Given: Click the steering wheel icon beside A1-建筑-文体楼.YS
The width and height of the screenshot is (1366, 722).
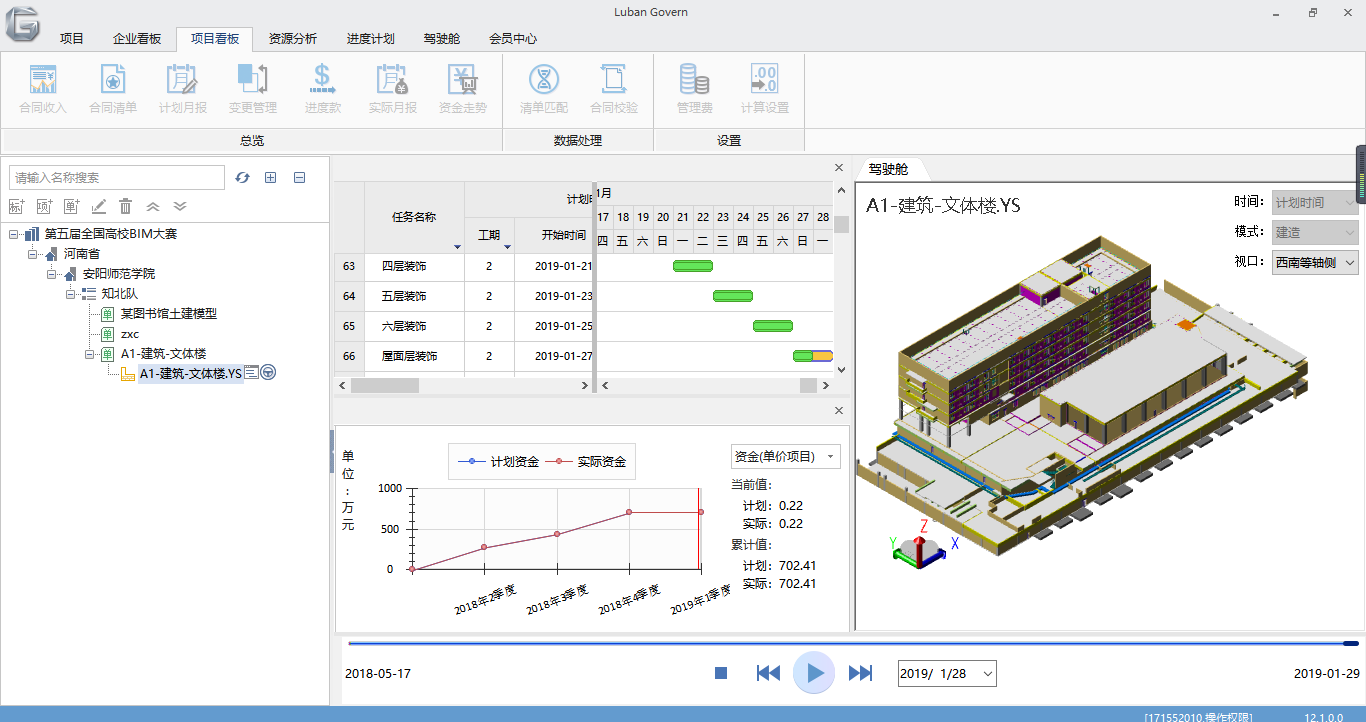Looking at the screenshot, I should 268,373.
